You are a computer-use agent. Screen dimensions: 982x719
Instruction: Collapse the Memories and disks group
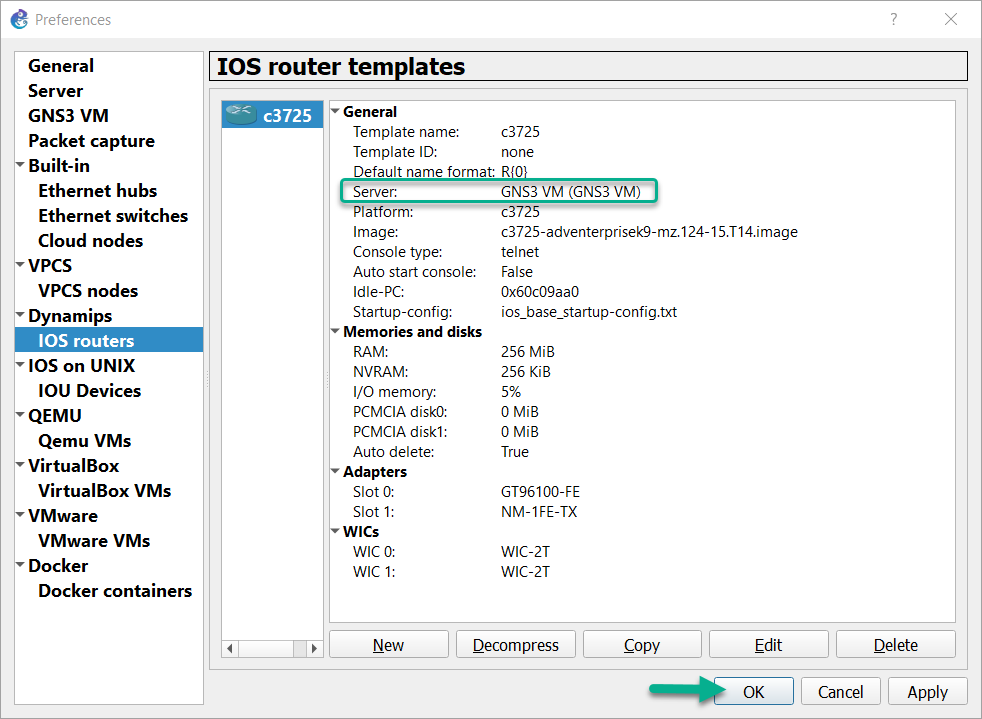[335, 331]
